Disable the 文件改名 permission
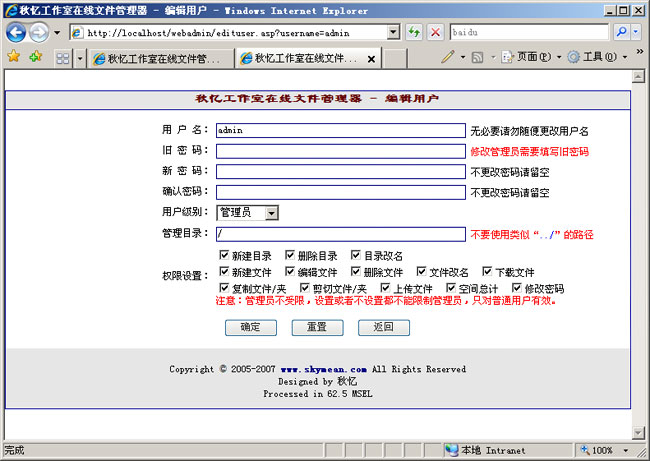This screenshot has width=650, height=461. (x=422, y=271)
